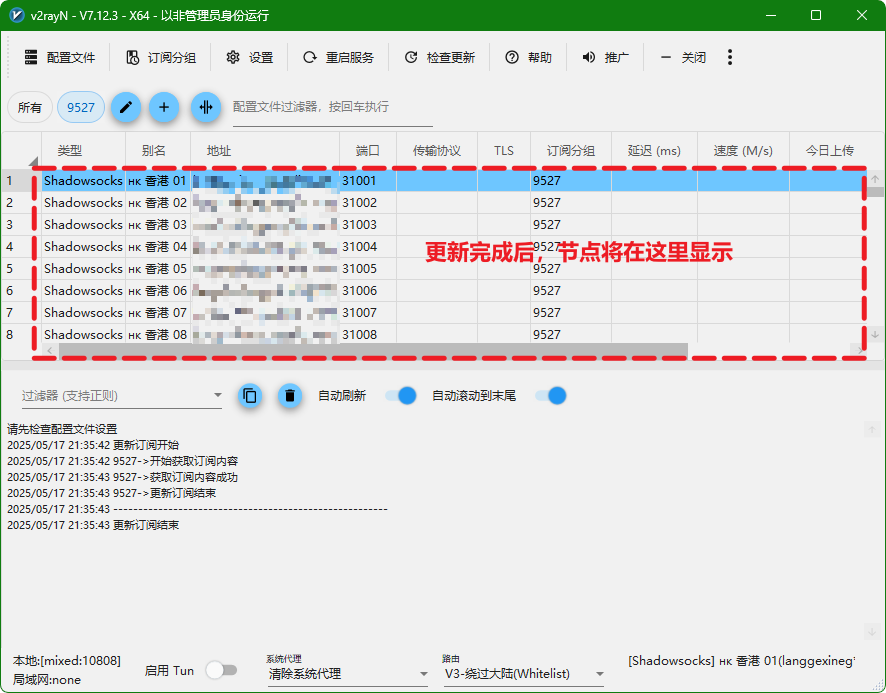Open the 路由 dropdown

coord(524,674)
